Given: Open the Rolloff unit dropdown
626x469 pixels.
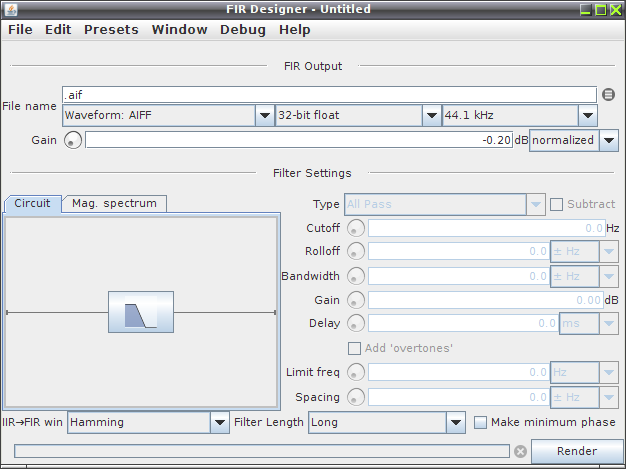Looking at the screenshot, I should pos(584,251).
